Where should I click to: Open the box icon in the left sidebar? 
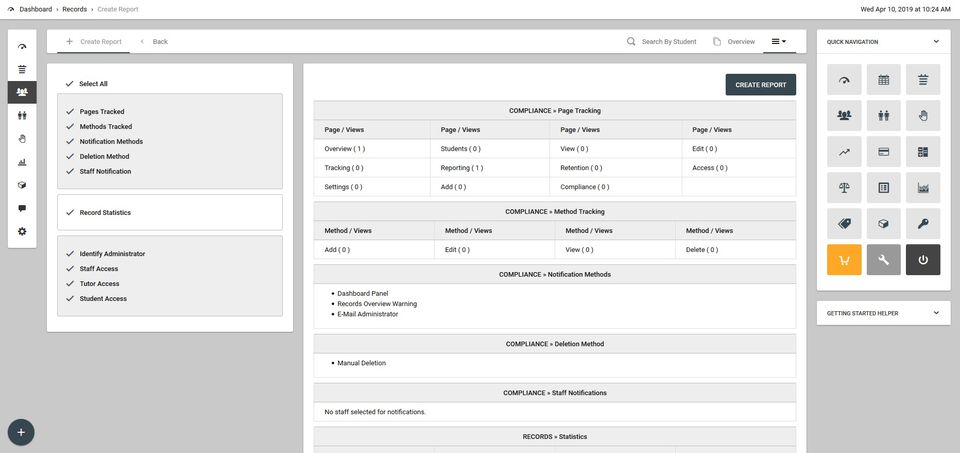coord(22,185)
